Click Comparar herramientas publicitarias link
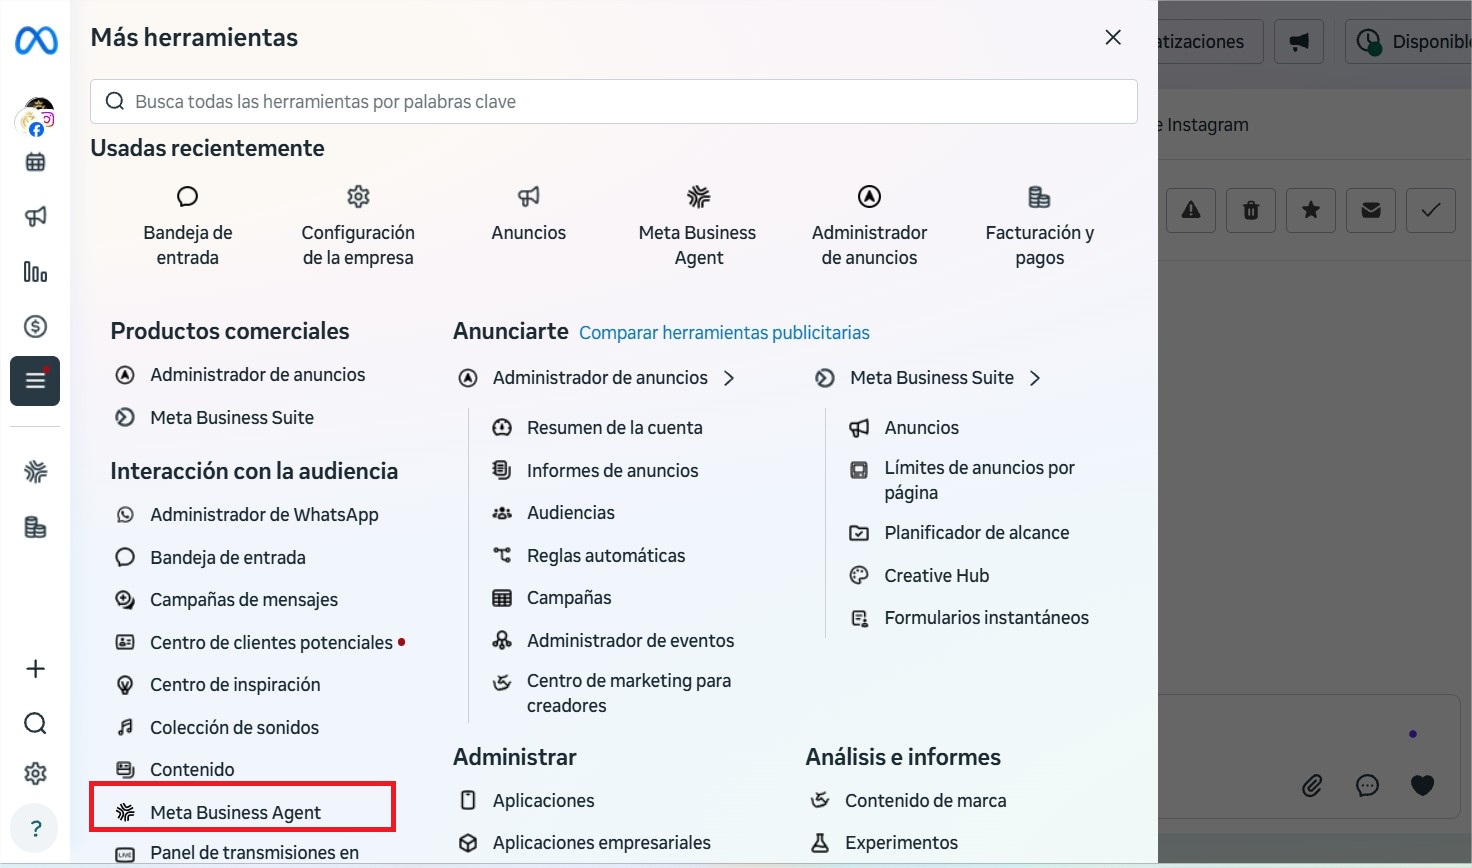This screenshot has height=868, width=1472. pyautogui.click(x=724, y=332)
